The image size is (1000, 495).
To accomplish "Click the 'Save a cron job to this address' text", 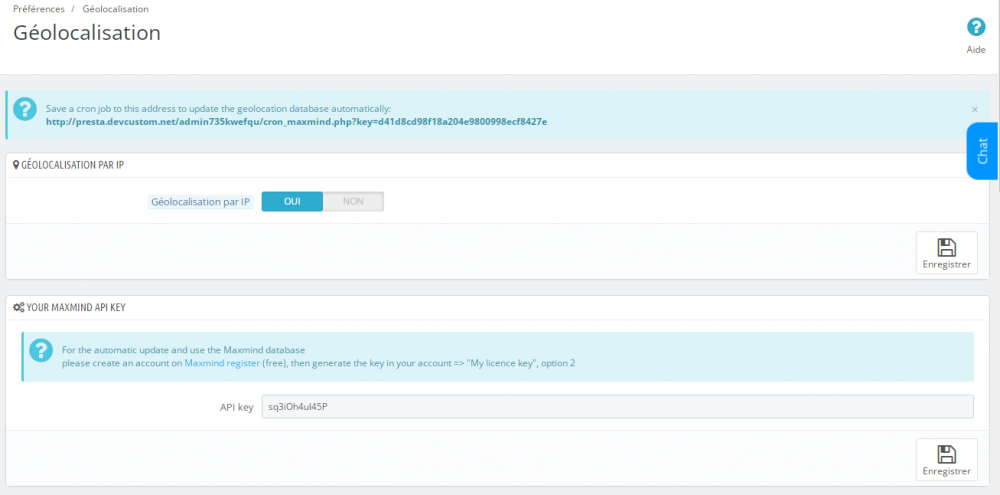I will [218, 109].
